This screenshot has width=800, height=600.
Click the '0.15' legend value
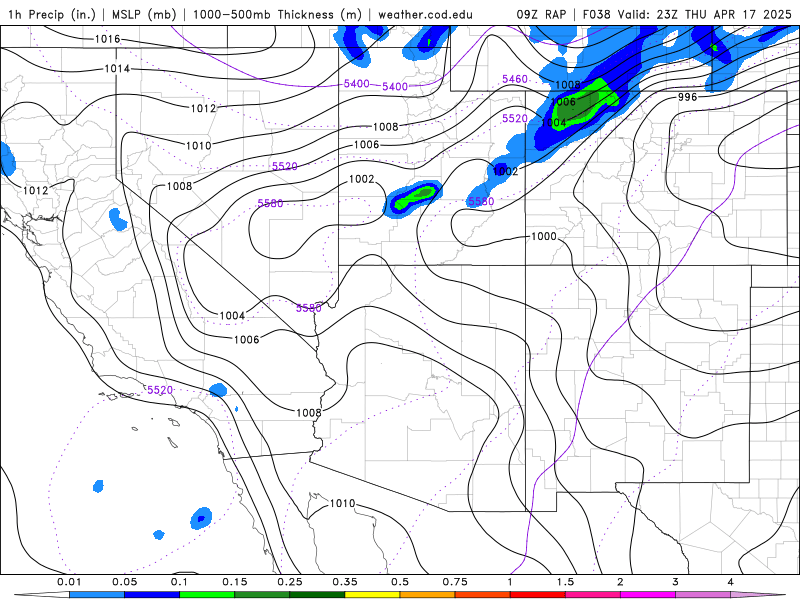235,582
